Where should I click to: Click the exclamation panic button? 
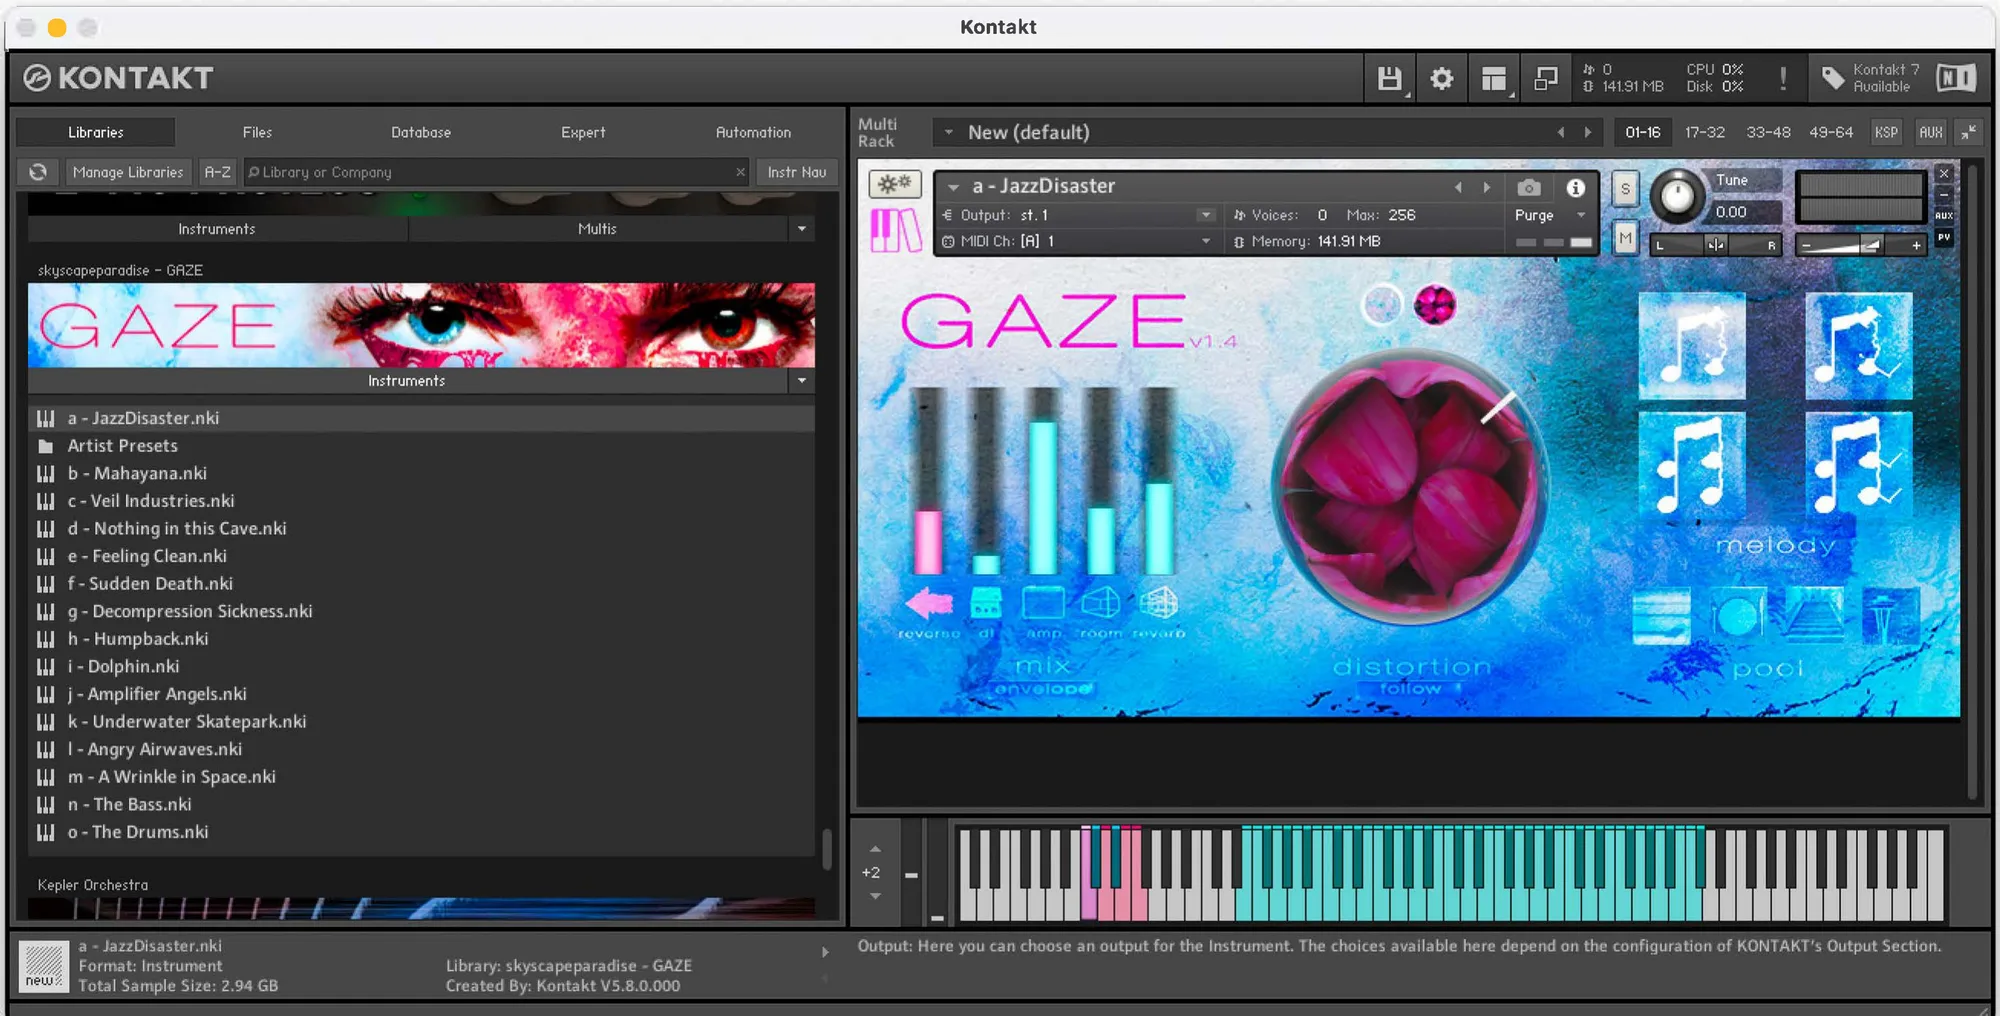click(x=1782, y=79)
